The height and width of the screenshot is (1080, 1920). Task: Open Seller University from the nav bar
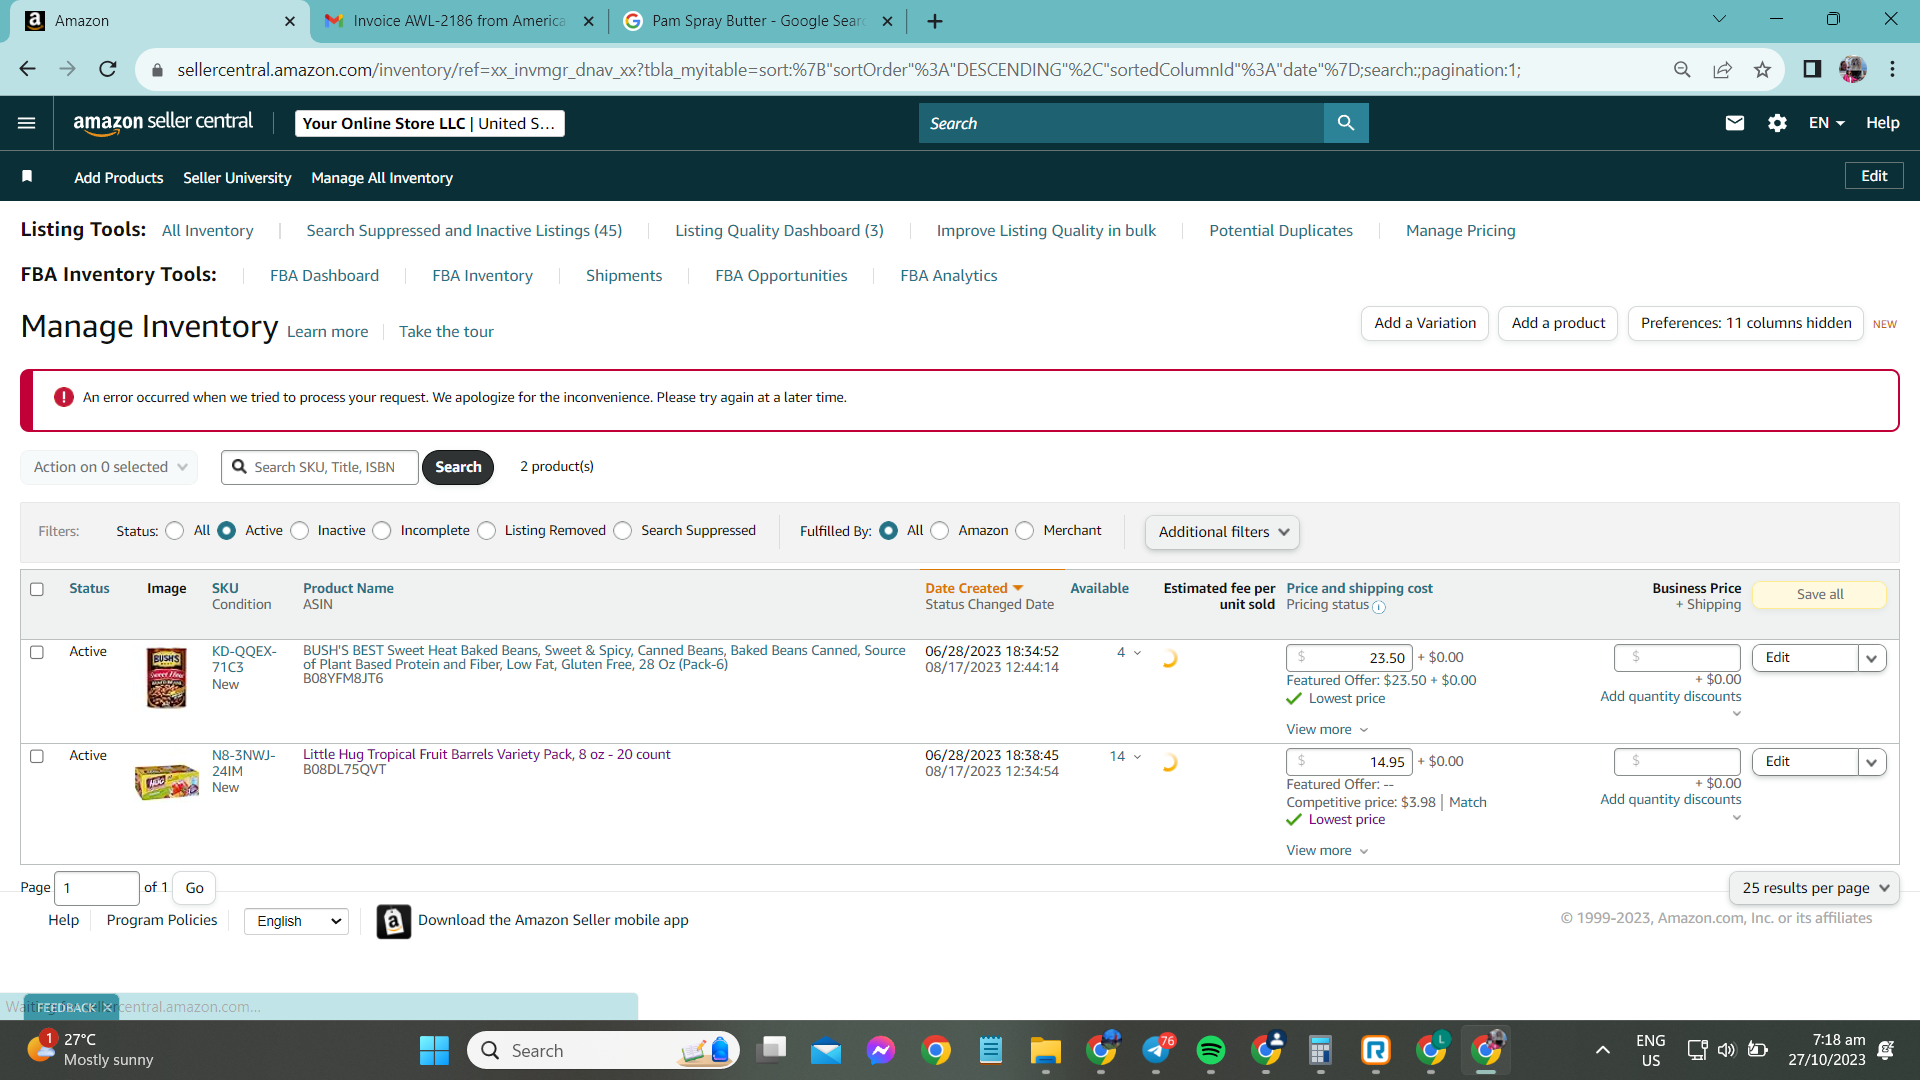[x=237, y=178]
